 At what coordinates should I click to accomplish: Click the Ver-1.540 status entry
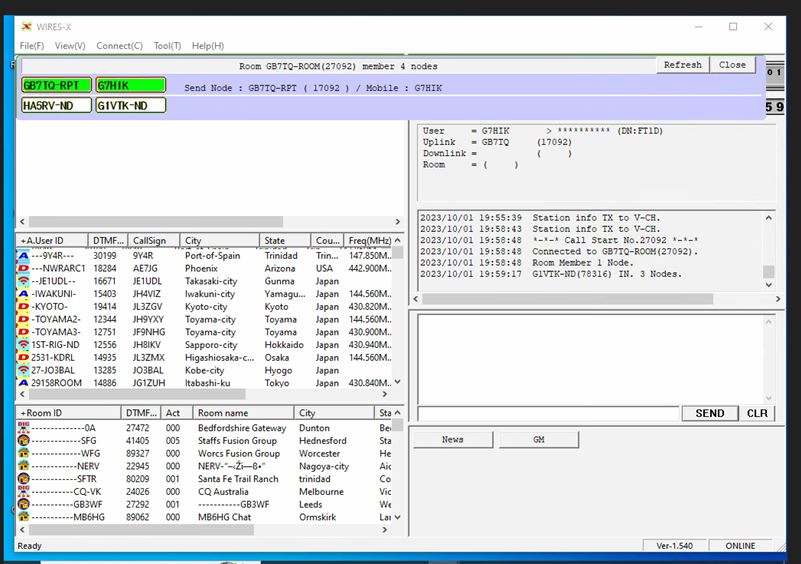click(x=674, y=546)
